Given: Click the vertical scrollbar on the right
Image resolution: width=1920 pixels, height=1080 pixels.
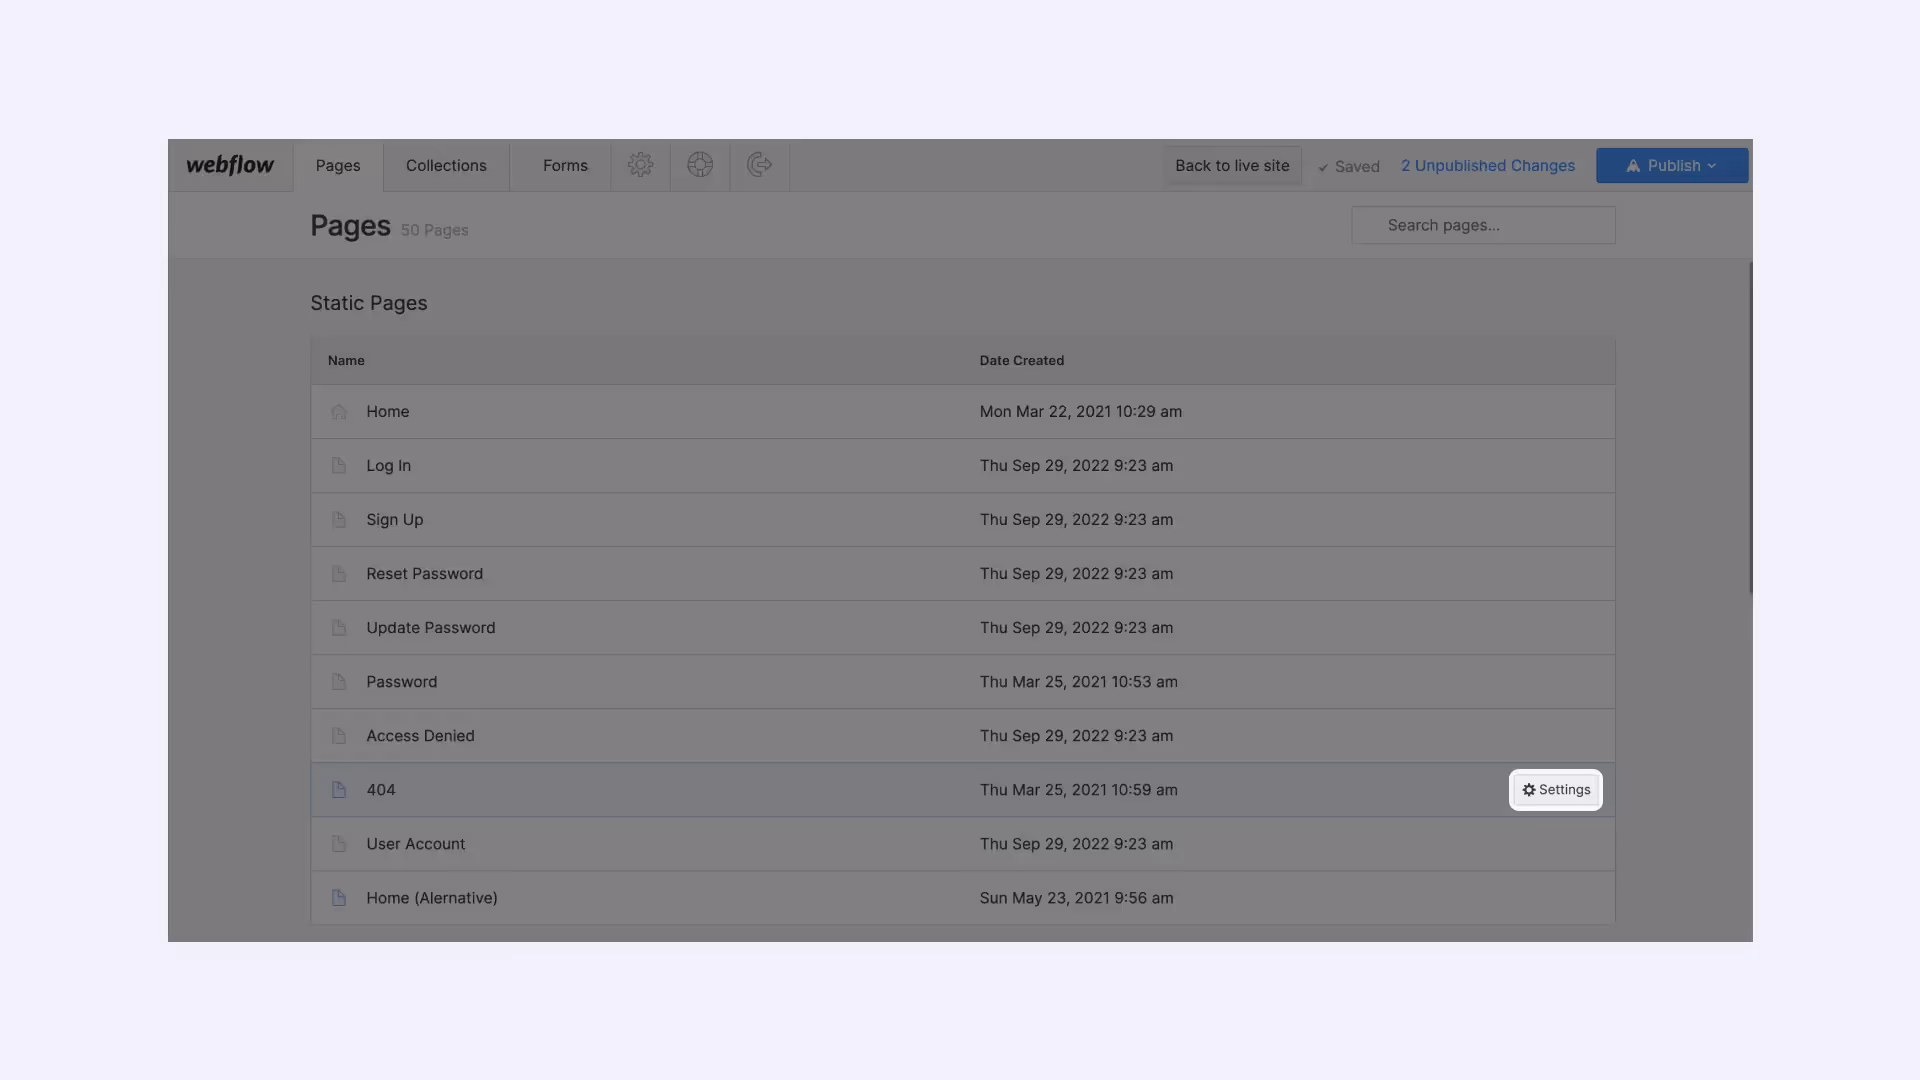Looking at the screenshot, I should (x=1750, y=430).
